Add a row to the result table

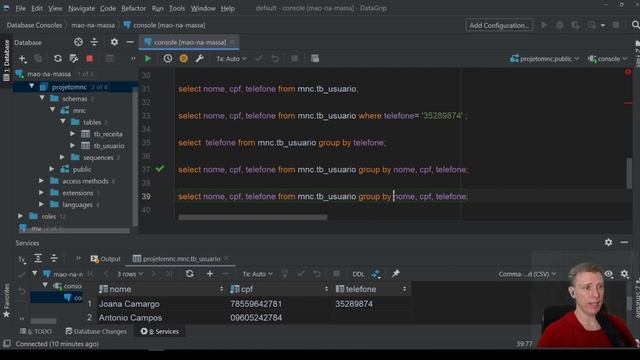pyautogui.click(x=210, y=274)
